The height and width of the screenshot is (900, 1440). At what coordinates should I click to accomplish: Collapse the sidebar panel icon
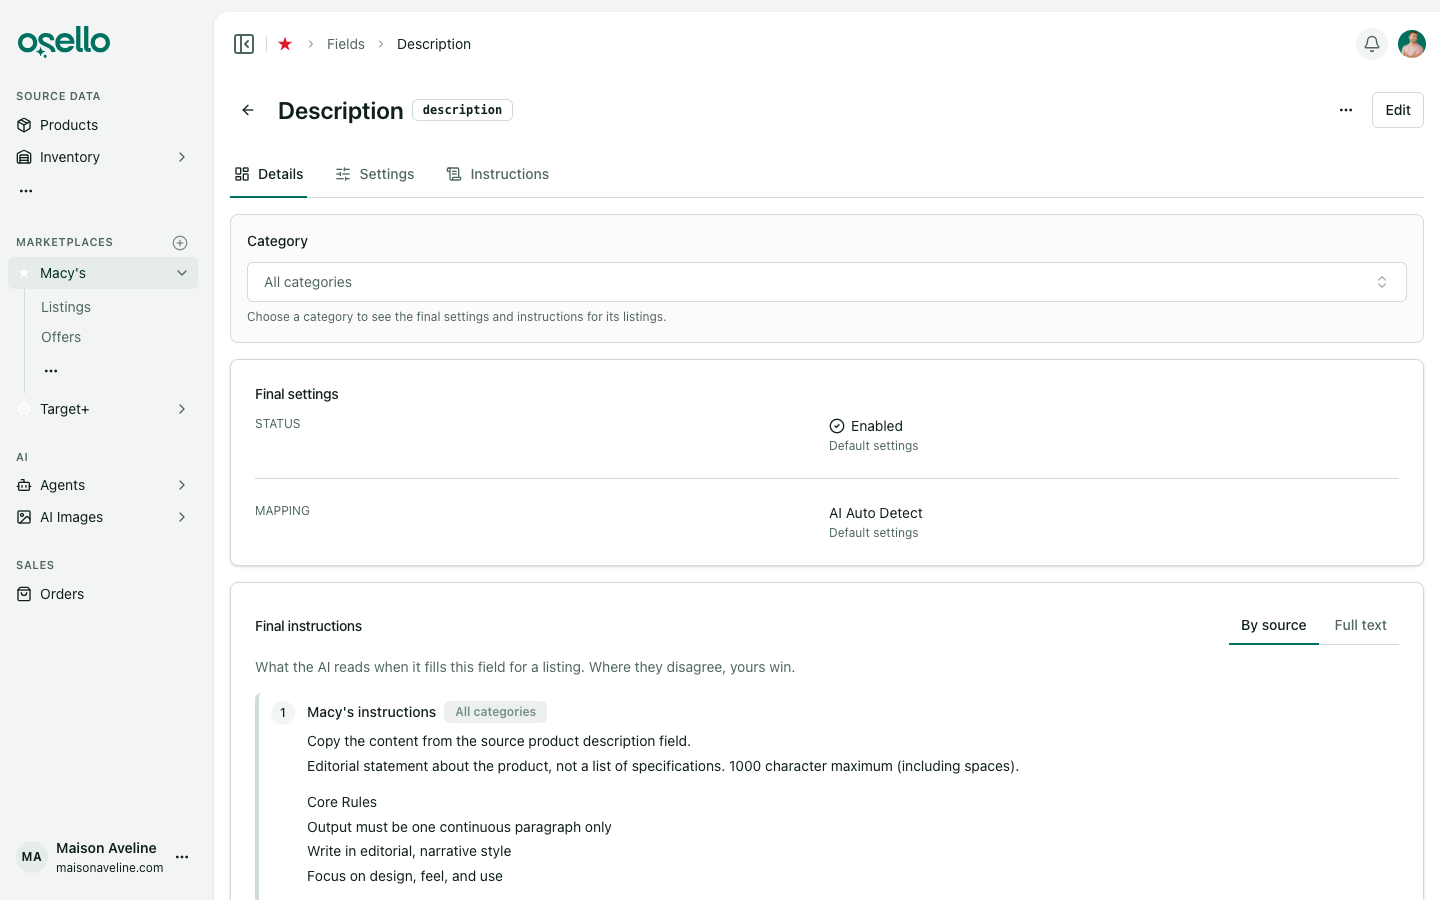point(244,44)
